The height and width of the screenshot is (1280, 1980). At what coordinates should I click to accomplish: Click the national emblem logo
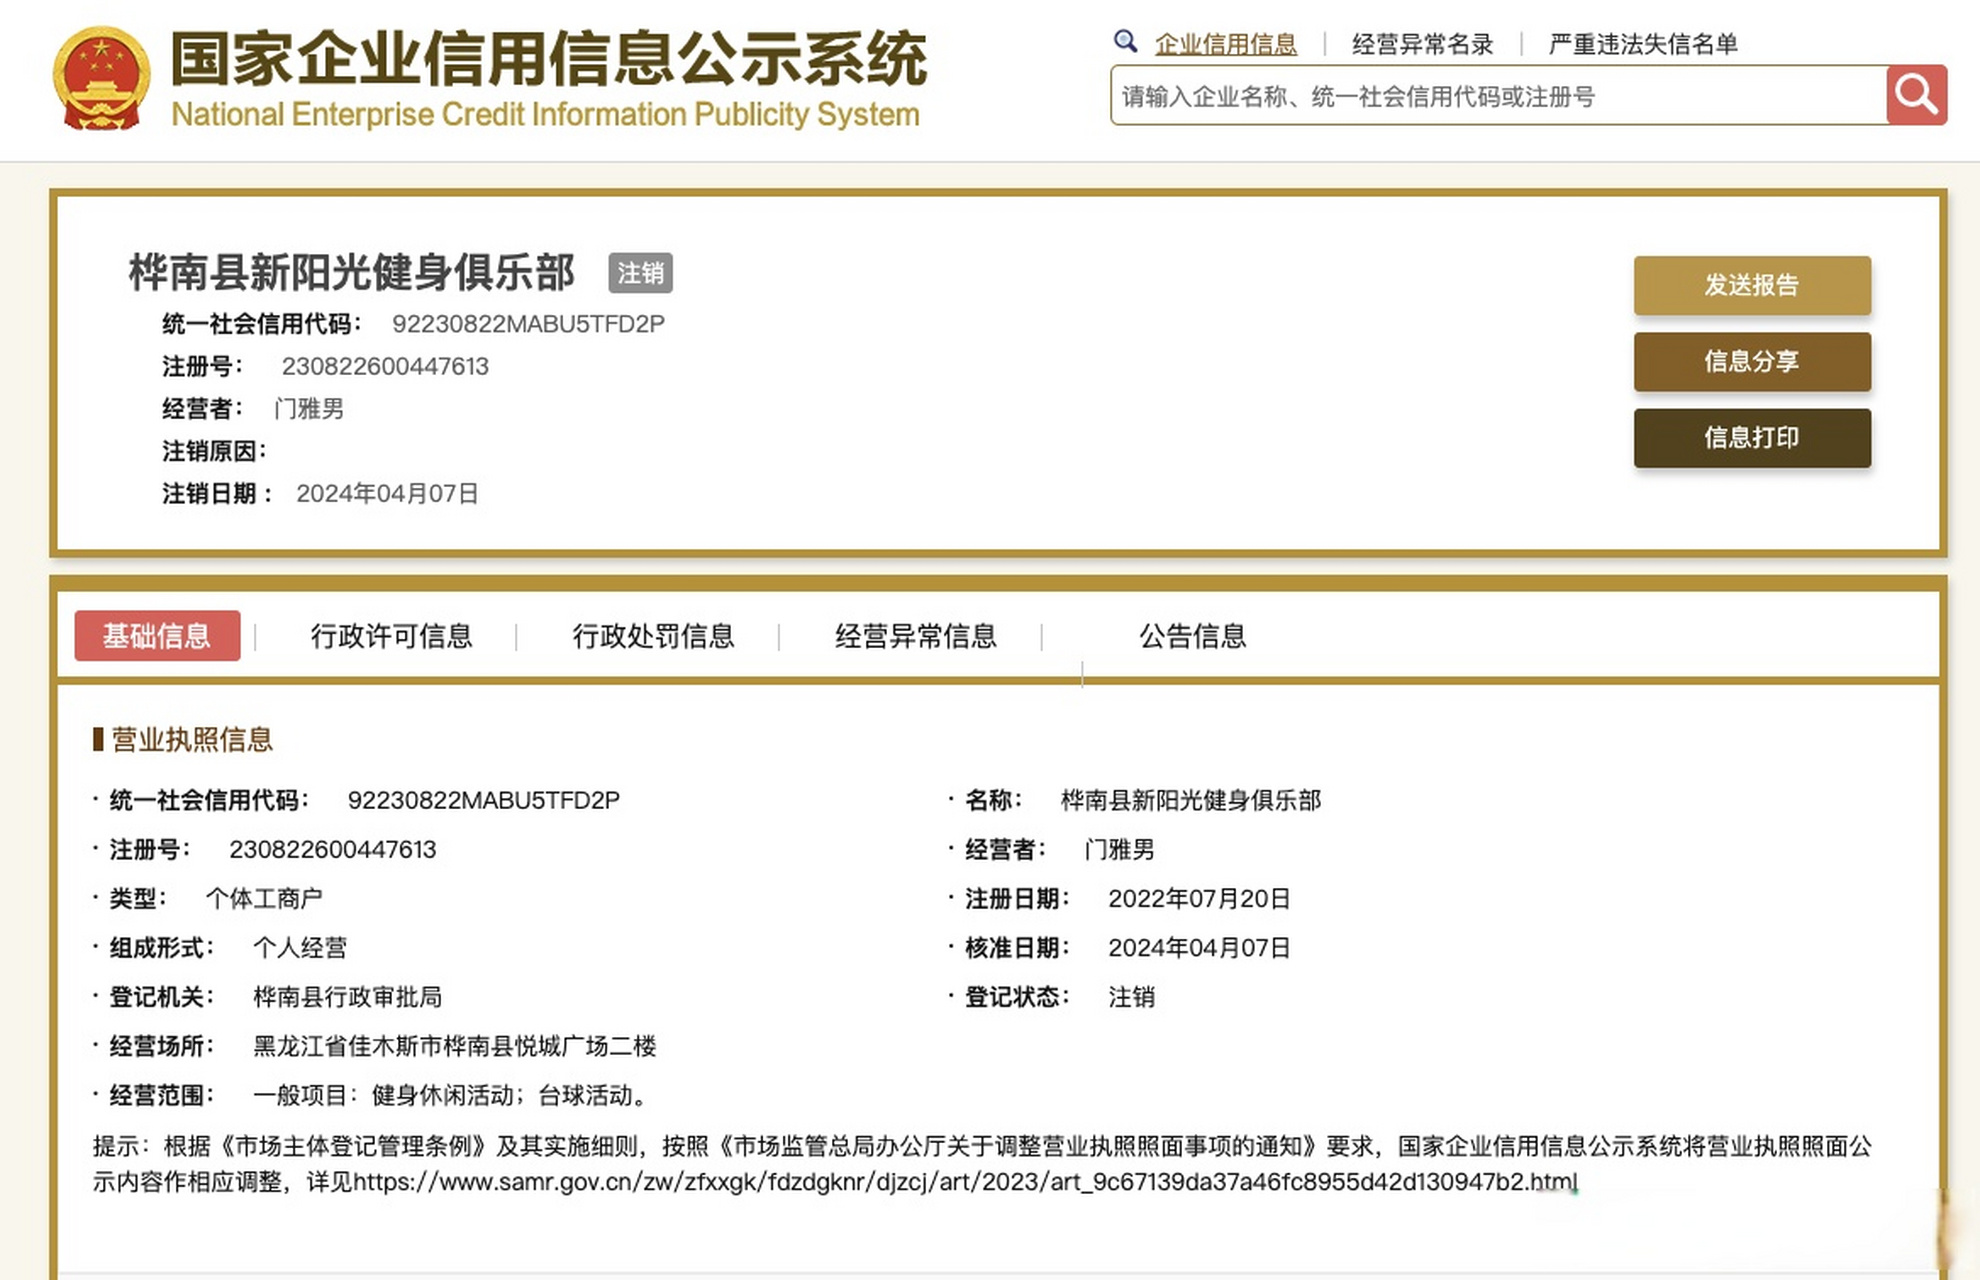tap(101, 78)
